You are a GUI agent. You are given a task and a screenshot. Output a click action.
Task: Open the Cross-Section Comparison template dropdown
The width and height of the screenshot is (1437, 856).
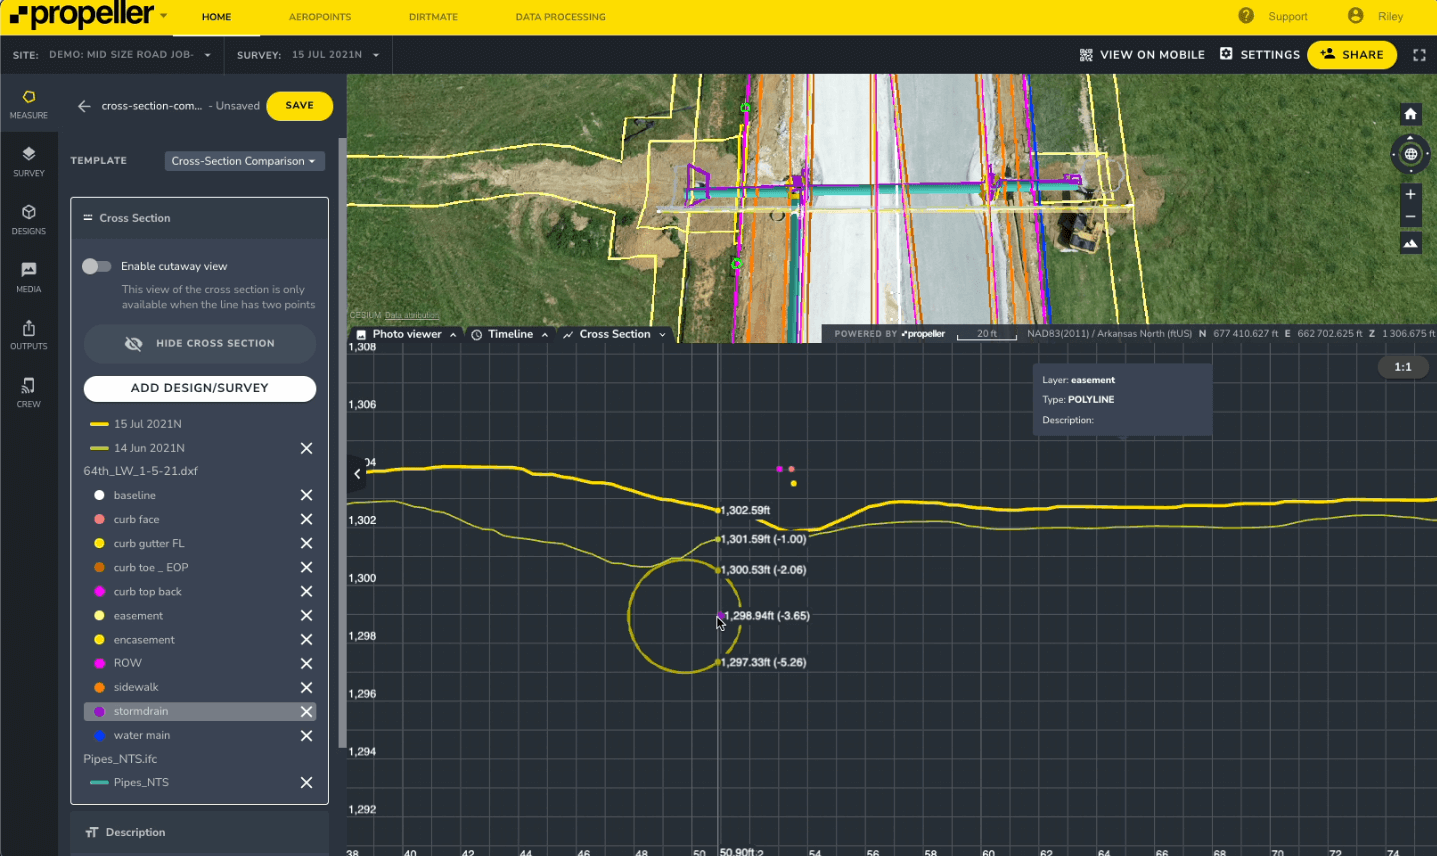point(244,161)
